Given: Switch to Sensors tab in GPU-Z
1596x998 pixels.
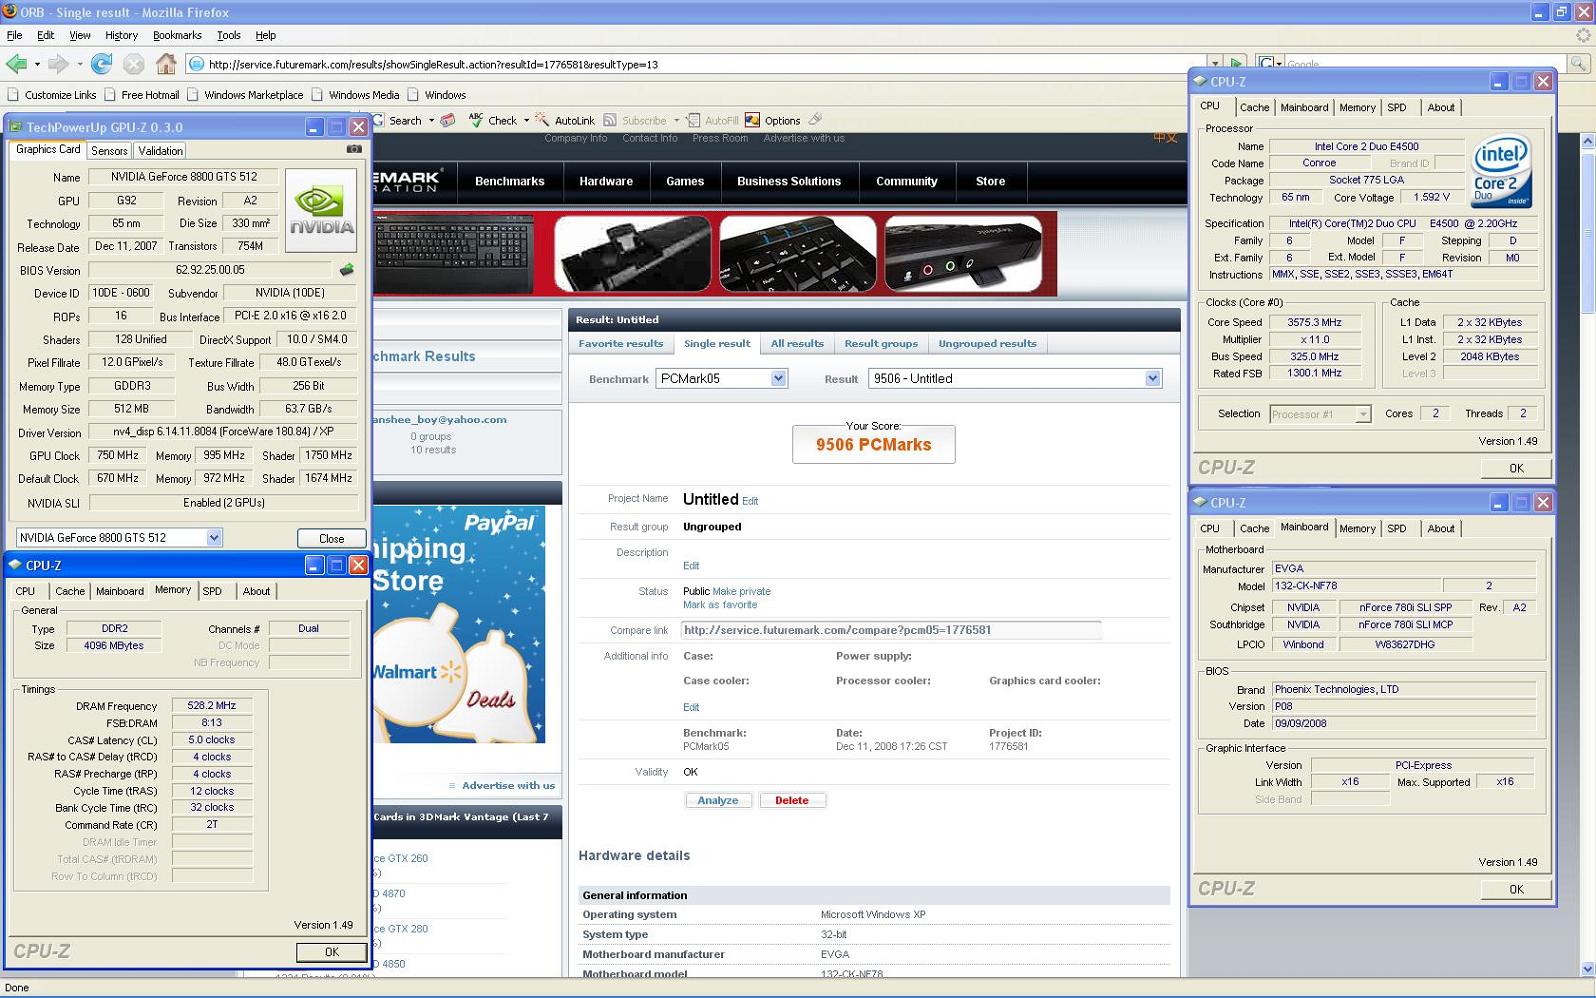Looking at the screenshot, I should 109,151.
